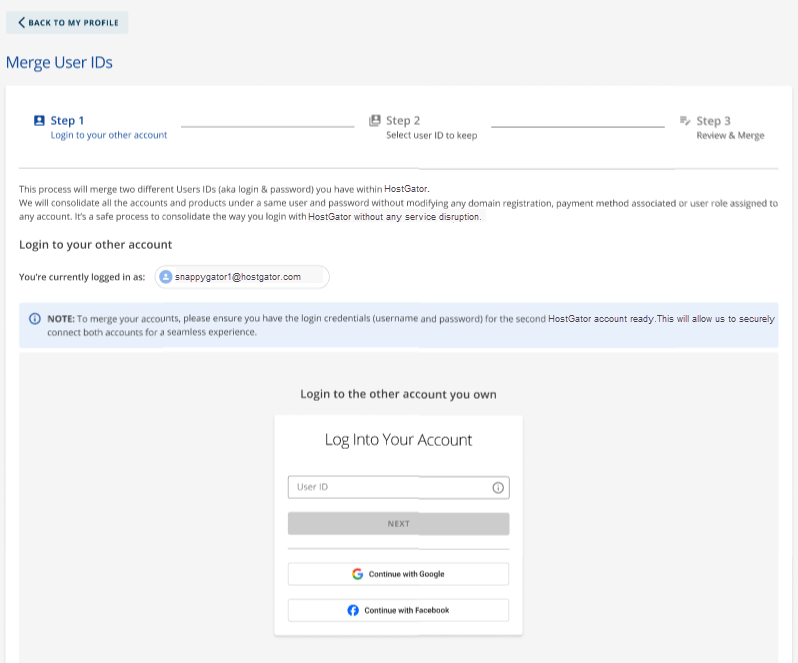Click the Step 2 user list icon
798x663 pixels.
375,120
